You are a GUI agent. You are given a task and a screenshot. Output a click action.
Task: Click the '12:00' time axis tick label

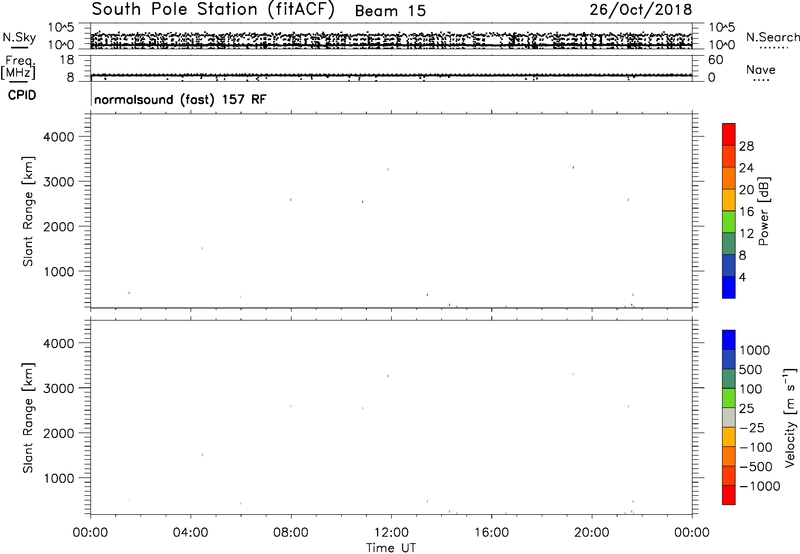point(391,533)
